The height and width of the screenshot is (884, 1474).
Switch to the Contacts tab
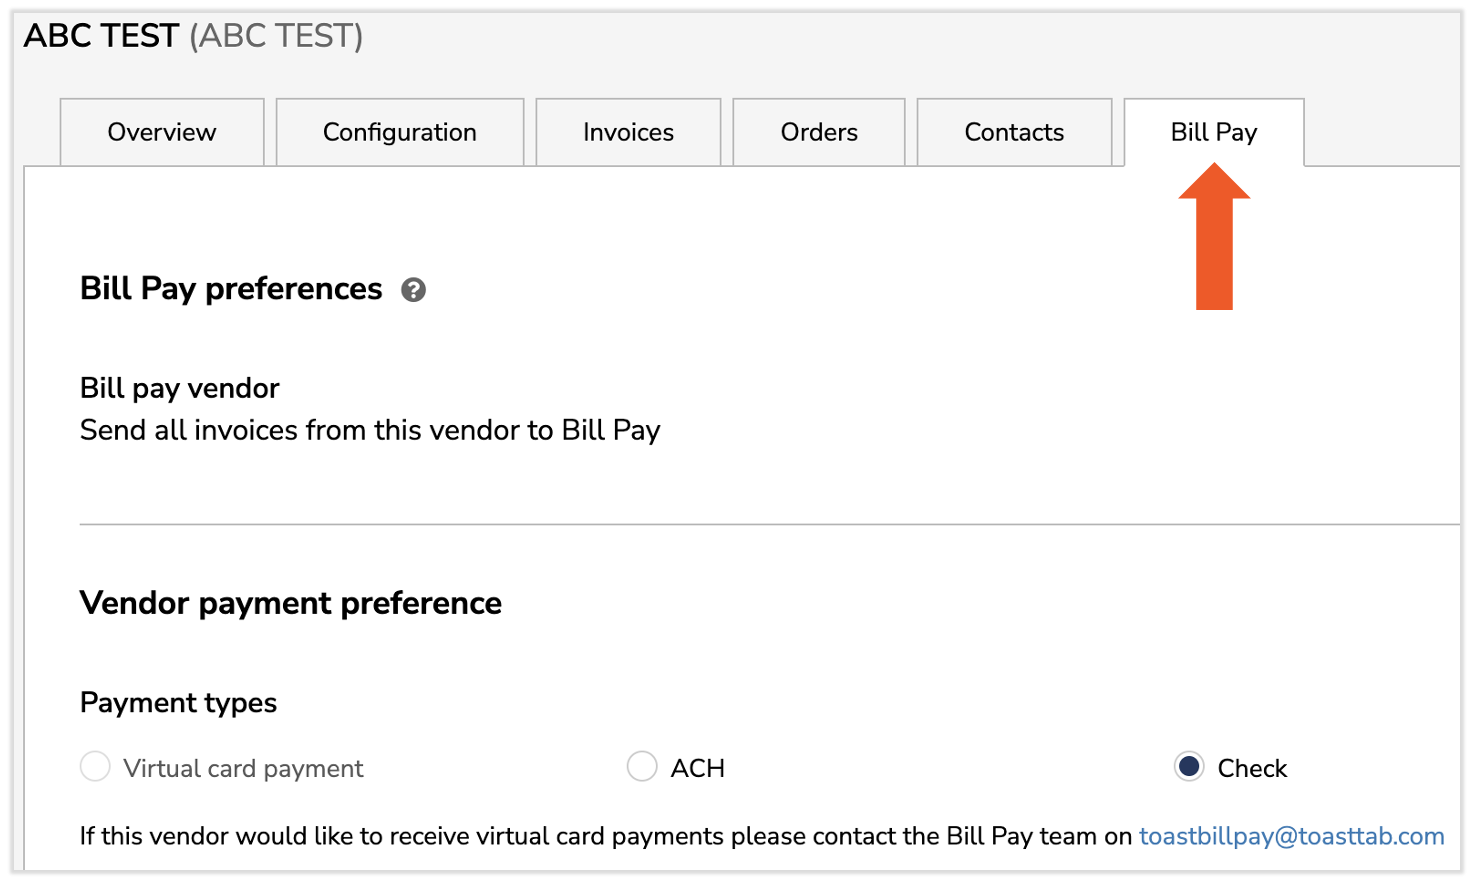point(1014,132)
